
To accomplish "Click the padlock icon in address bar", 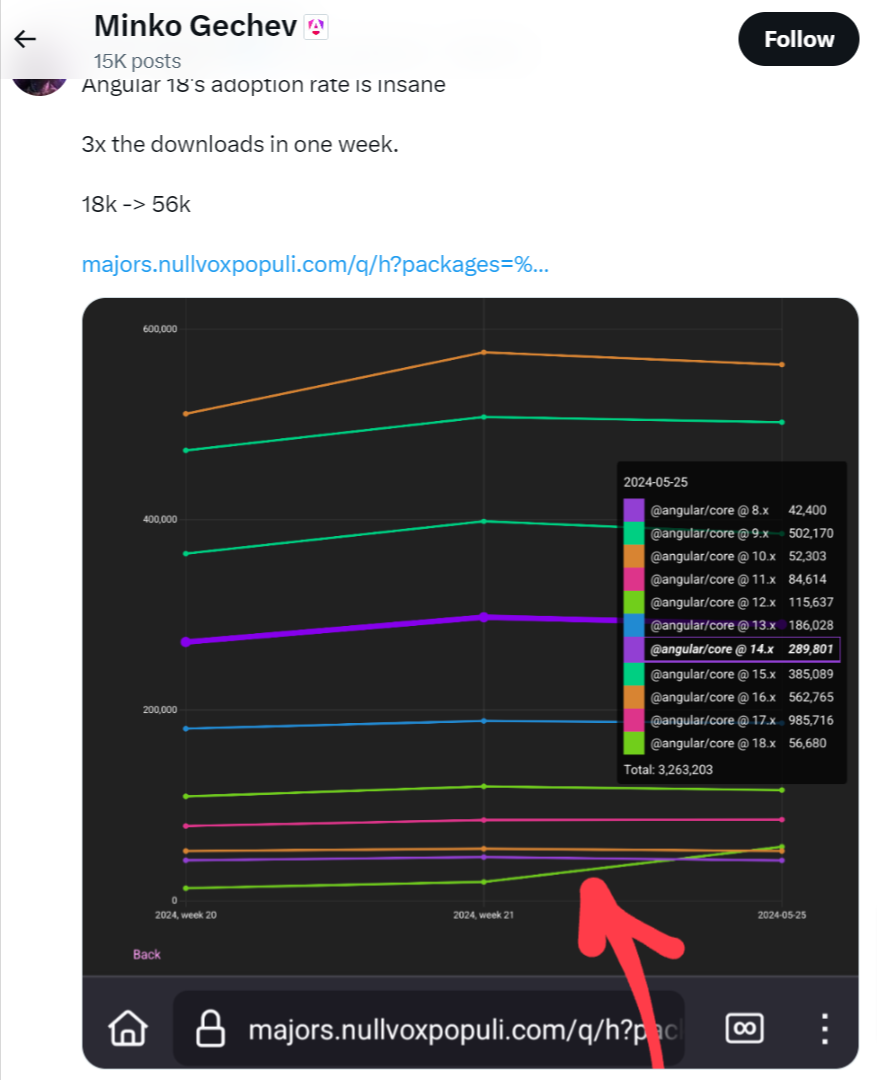I will click(210, 1027).
